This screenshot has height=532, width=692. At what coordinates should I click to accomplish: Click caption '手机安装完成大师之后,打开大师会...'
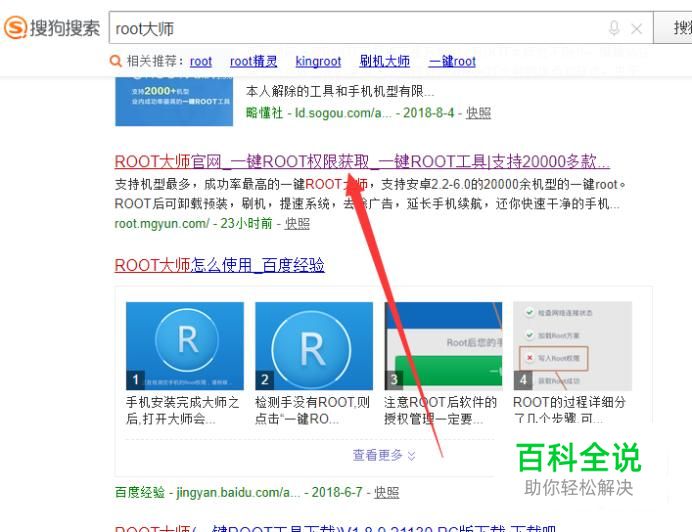(182, 410)
